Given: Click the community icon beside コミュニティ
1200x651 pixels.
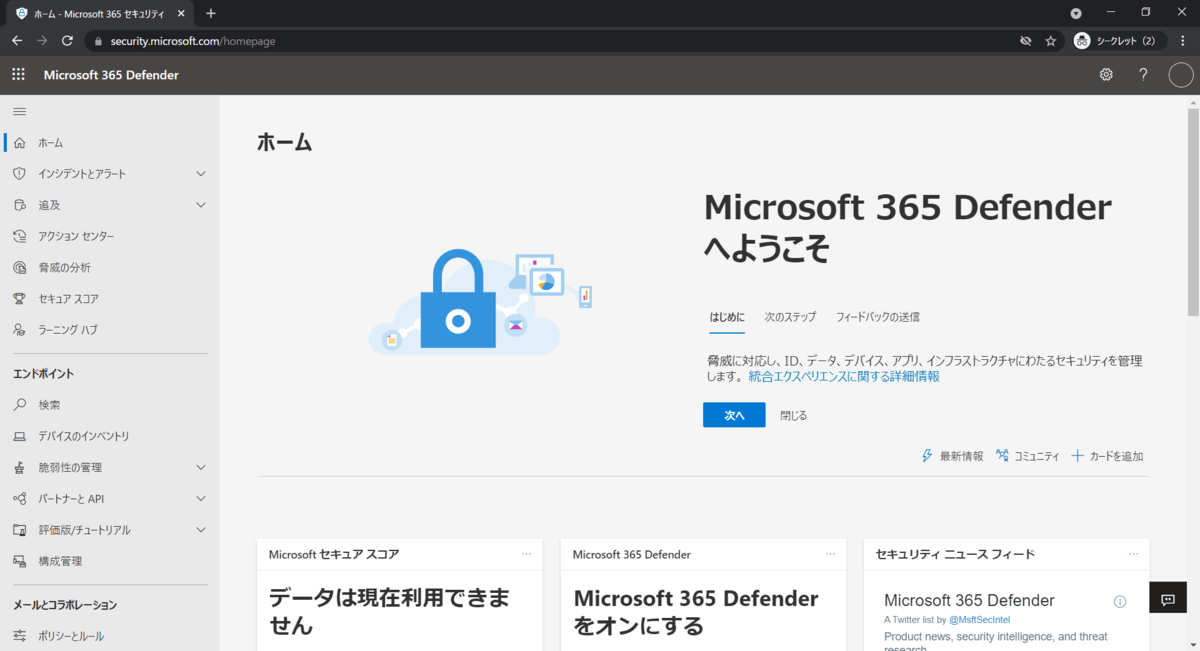Looking at the screenshot, I should point(1002,456).
